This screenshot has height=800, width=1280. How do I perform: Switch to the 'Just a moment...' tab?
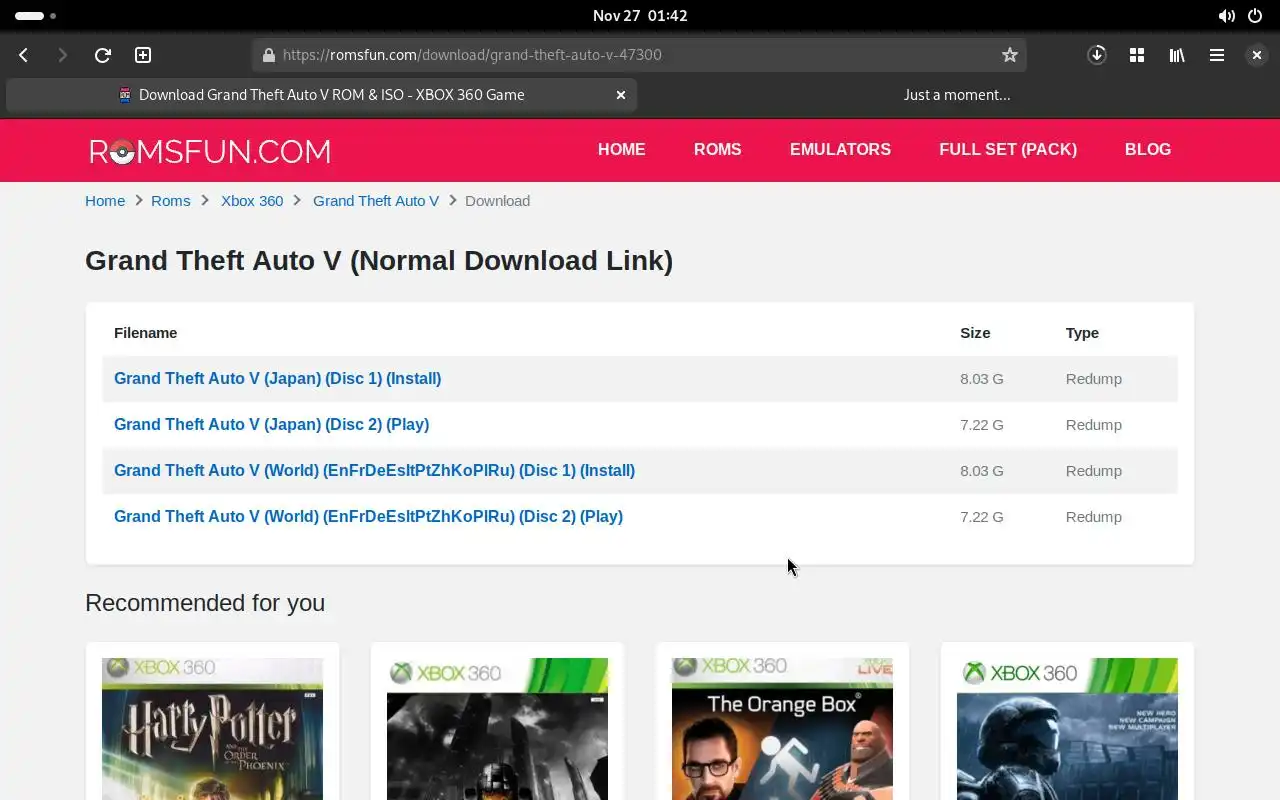tap(957, 95)
